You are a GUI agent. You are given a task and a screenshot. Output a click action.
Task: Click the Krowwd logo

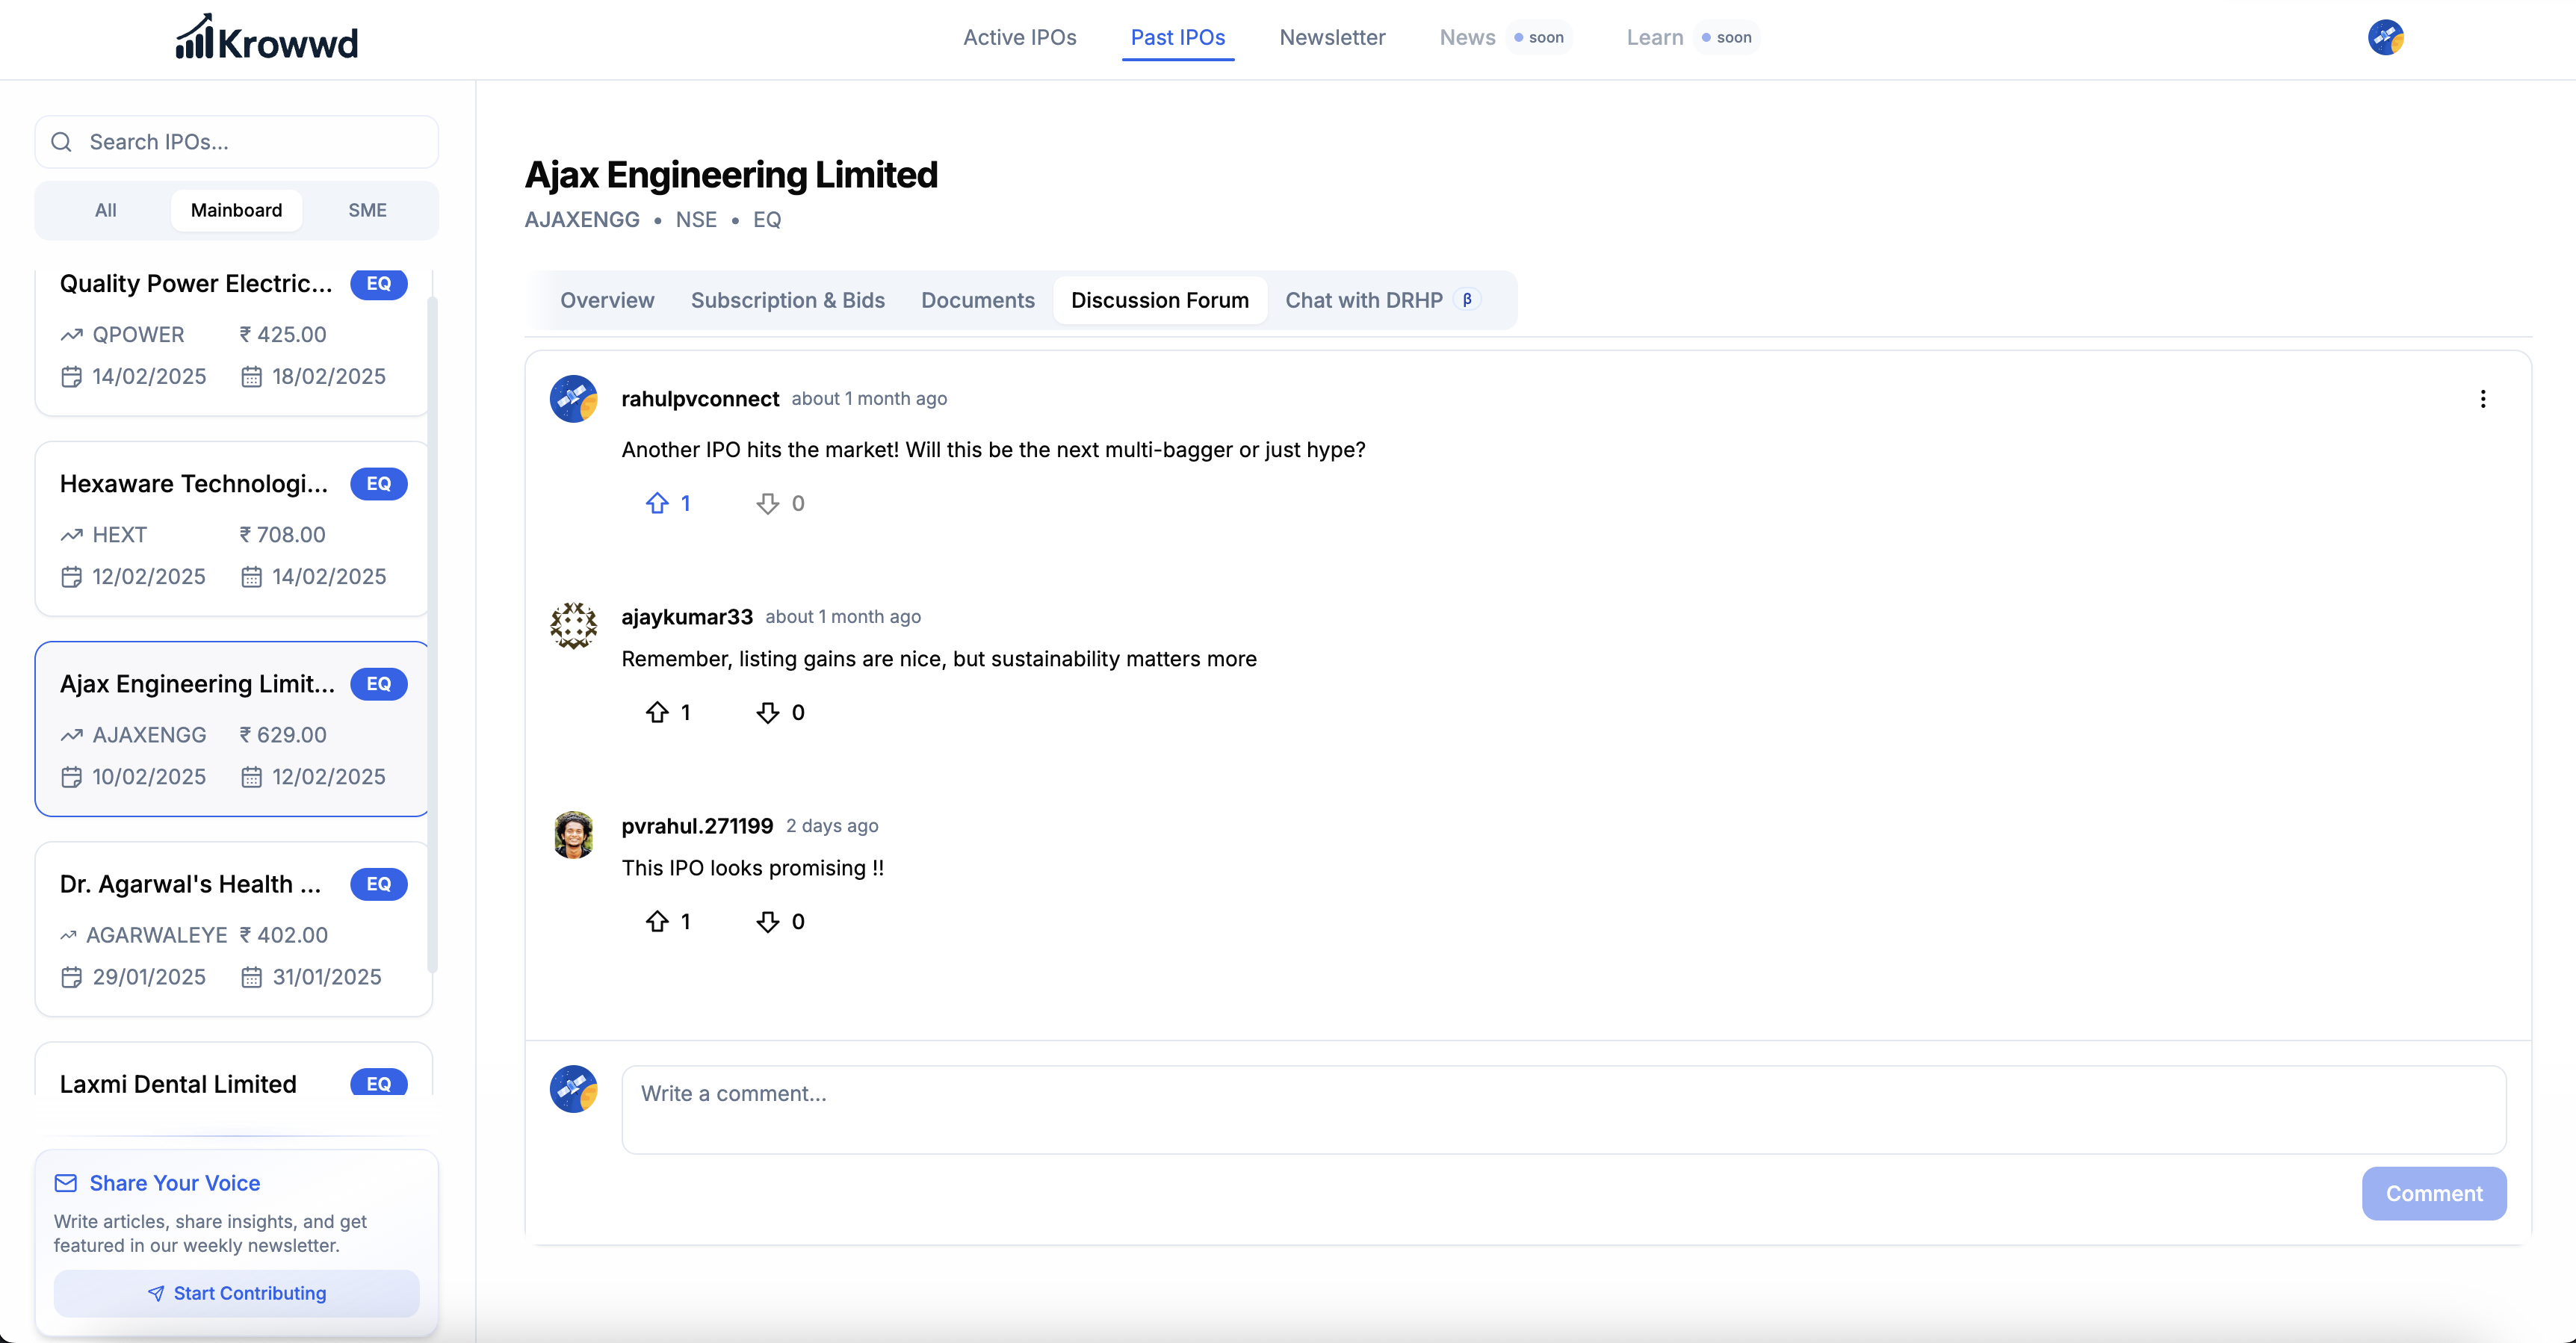267,38
